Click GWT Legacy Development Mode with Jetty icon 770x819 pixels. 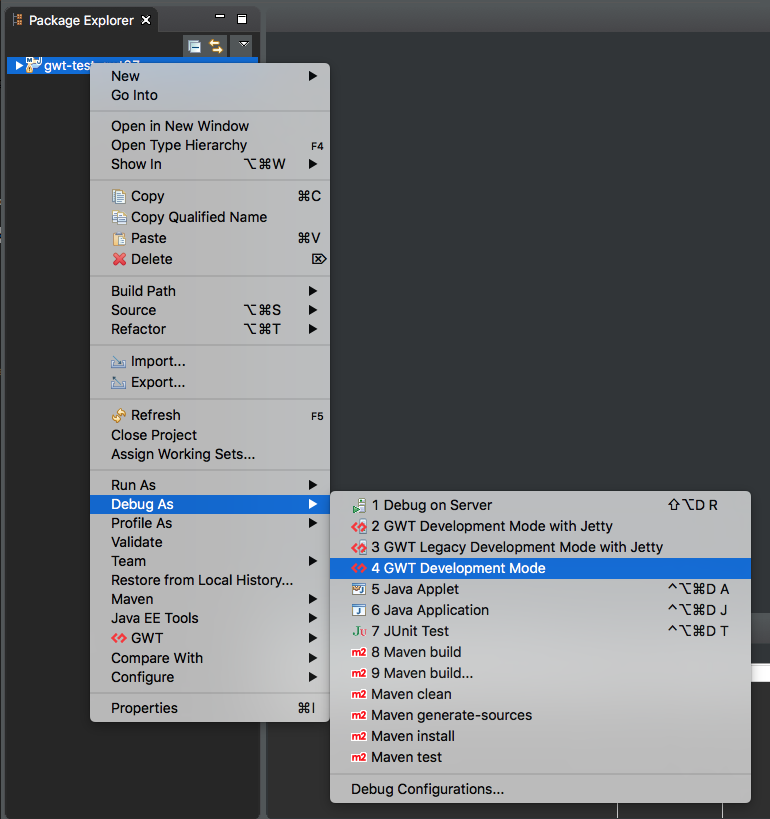pyautogui.click(x=359, y=547)
